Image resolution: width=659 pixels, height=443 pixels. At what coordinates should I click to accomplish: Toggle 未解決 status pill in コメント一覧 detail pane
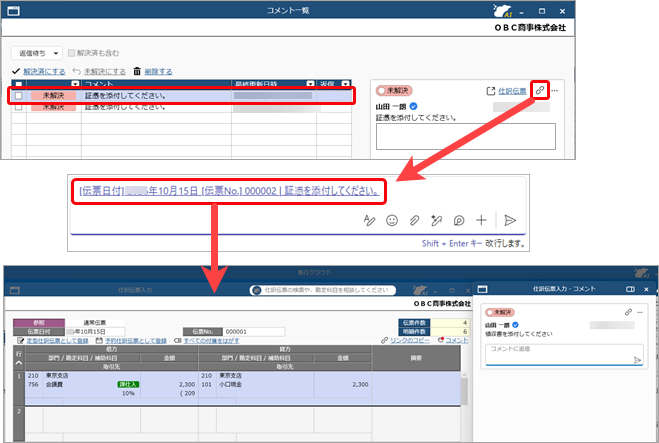[394, 90]
